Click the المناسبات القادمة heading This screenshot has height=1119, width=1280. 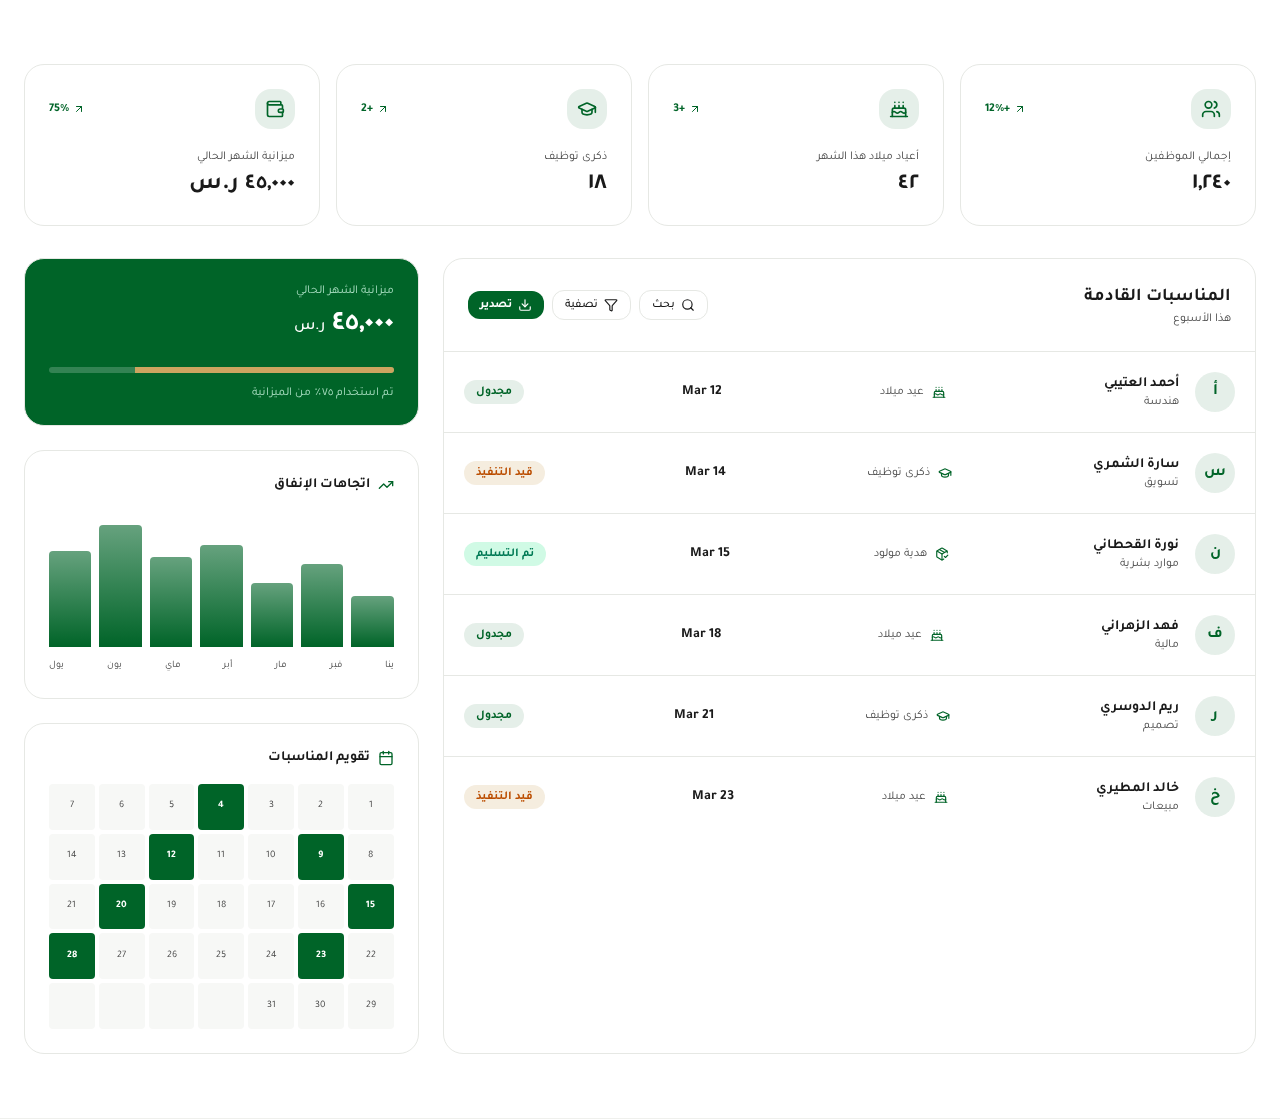tap(1157, 295)
